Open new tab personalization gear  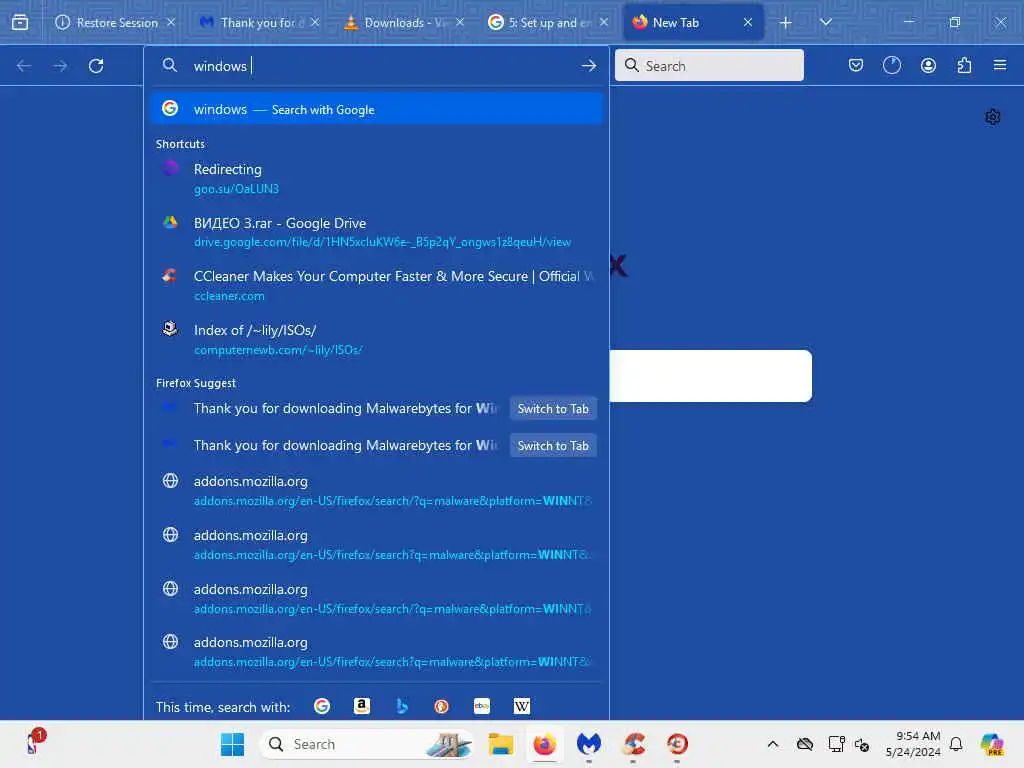coord(993,117)
